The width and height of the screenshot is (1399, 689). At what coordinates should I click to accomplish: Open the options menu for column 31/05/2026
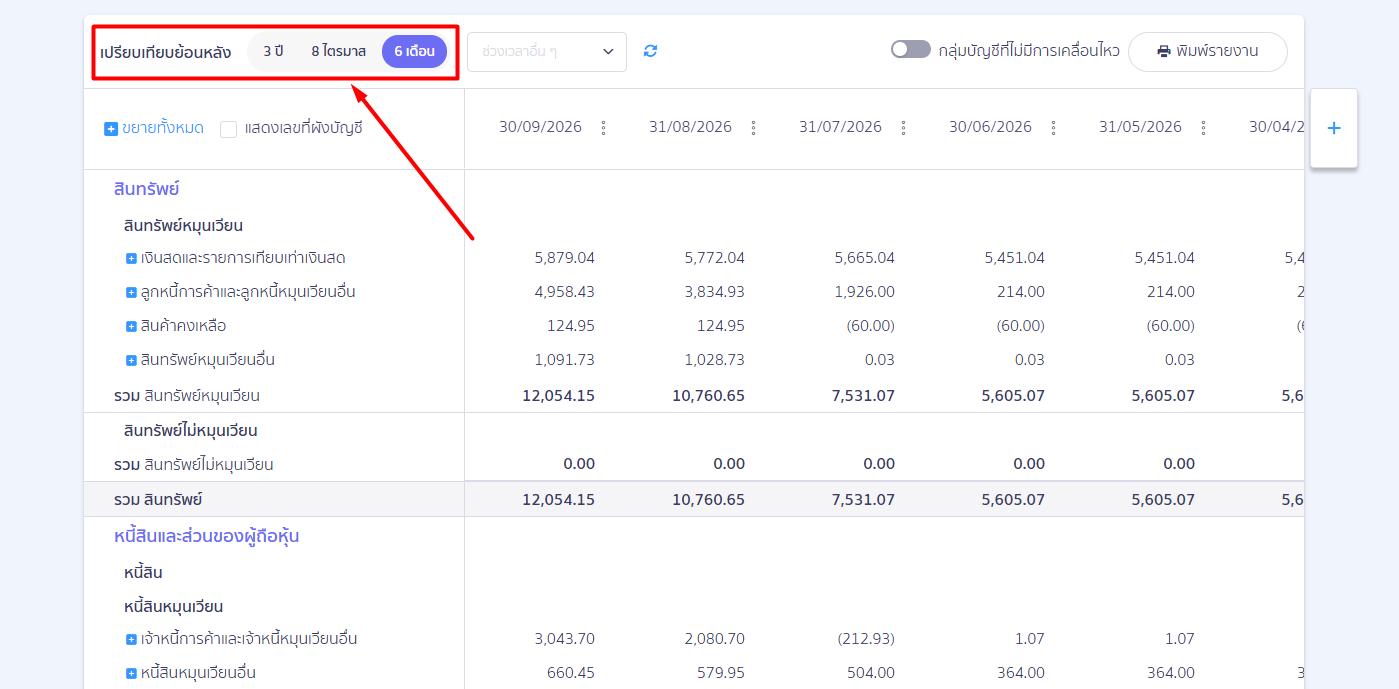(x=1203, y=128)
